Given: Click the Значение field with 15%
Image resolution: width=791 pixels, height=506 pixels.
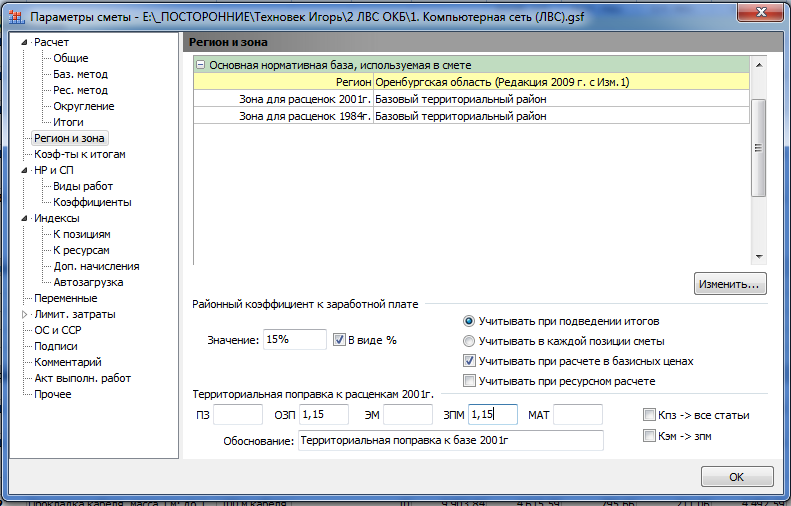Looking at the screenshot, I should click(295, 340).
